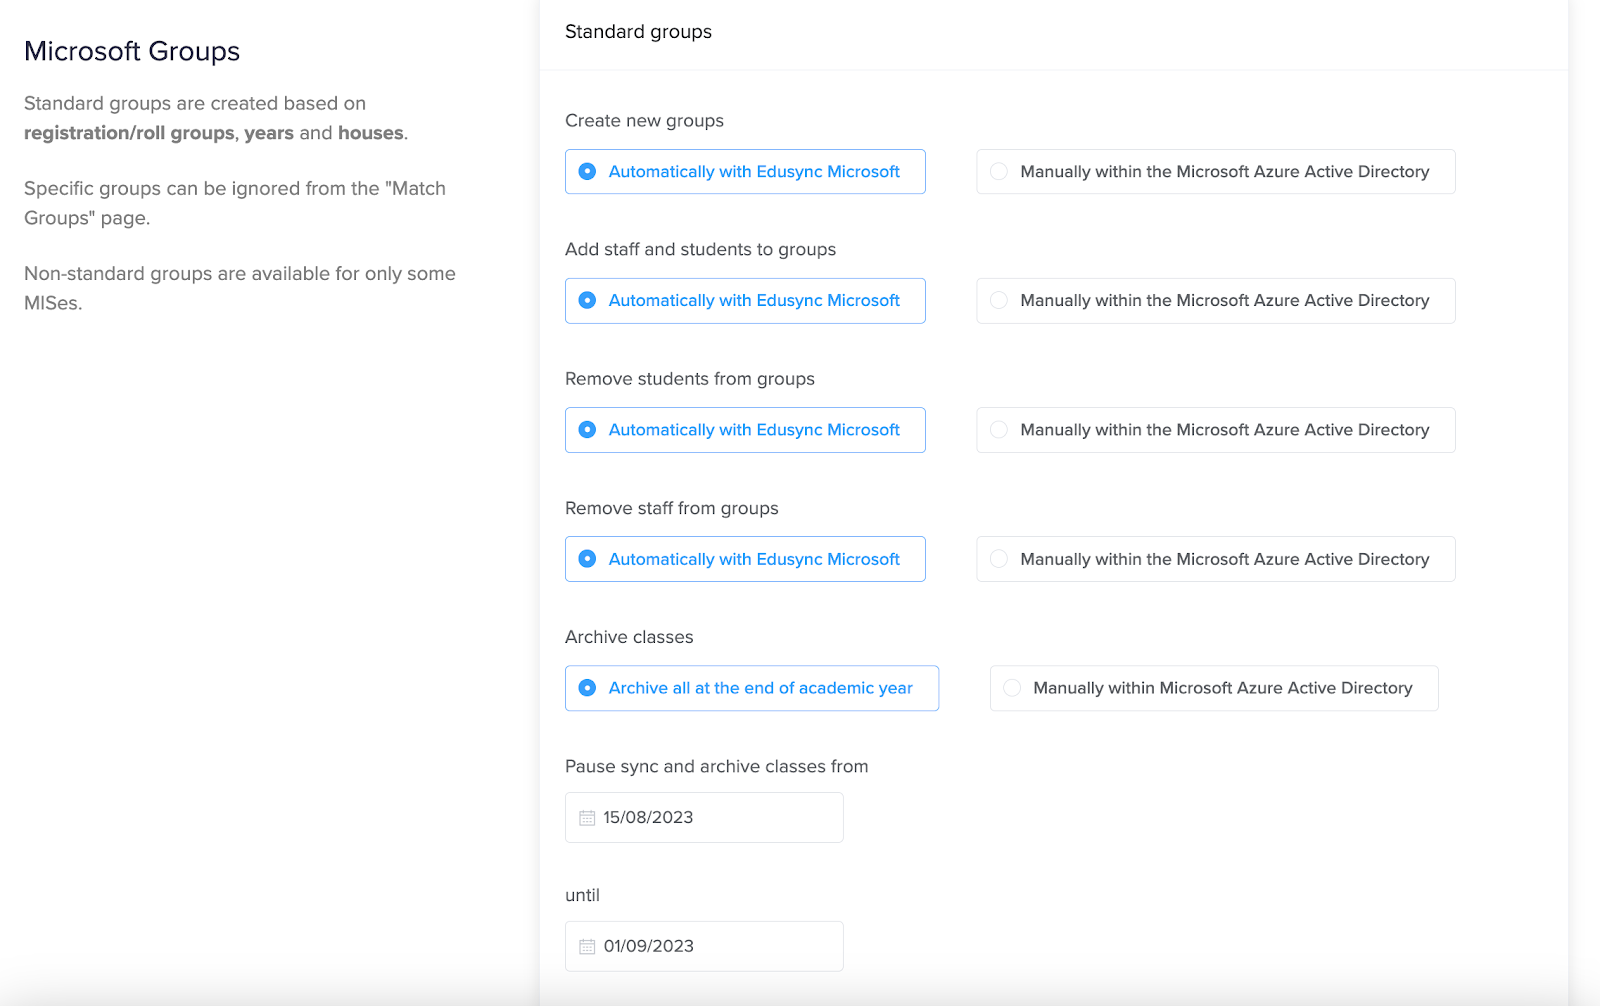Click the 'Archive classes' section label

click(x=629, y=636)
